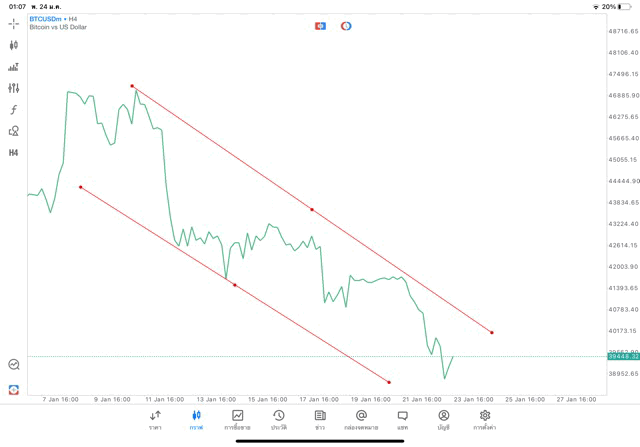Open the การตั้งค่า (Settings) tab
This screenshot has height=447, width=640.
click(x=485, y=419)
